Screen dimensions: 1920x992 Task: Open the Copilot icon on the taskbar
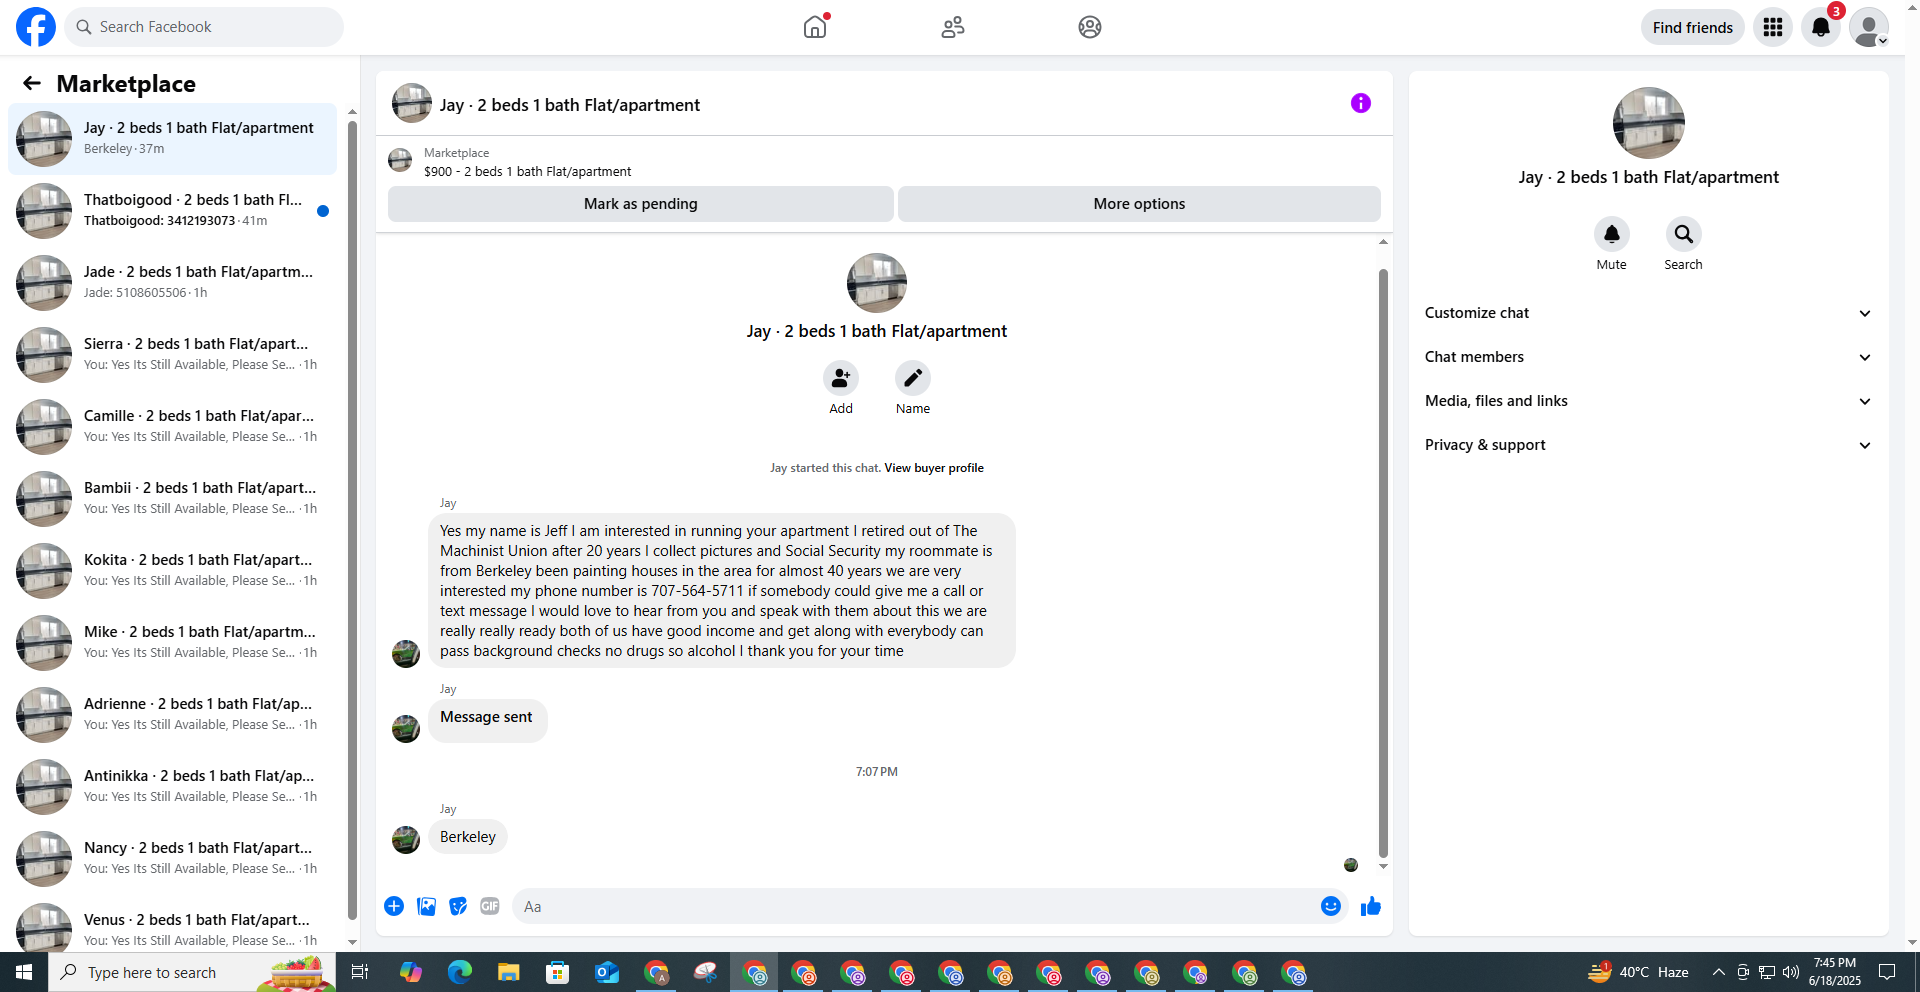coord(411,972)
